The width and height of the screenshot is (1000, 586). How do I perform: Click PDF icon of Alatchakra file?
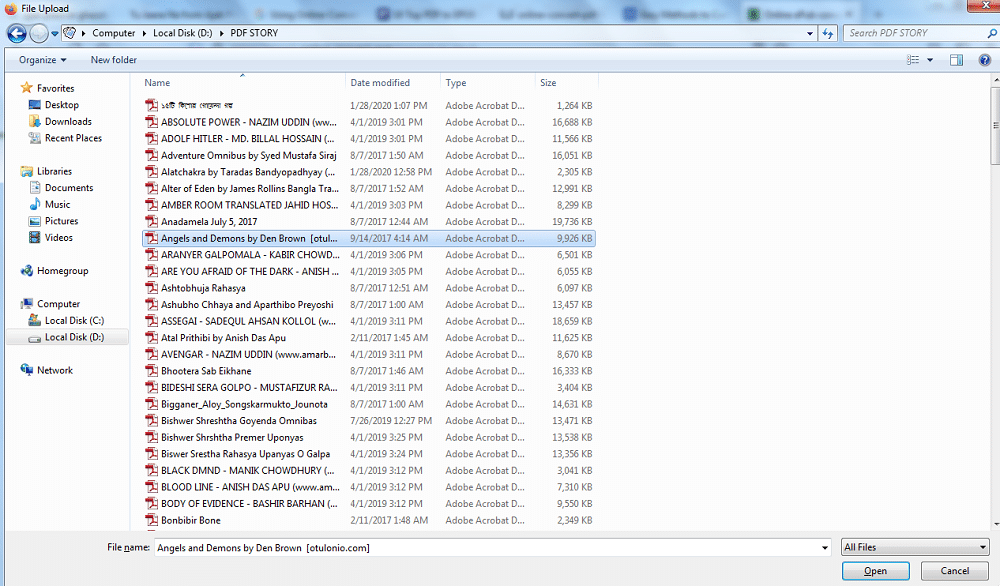151,172
